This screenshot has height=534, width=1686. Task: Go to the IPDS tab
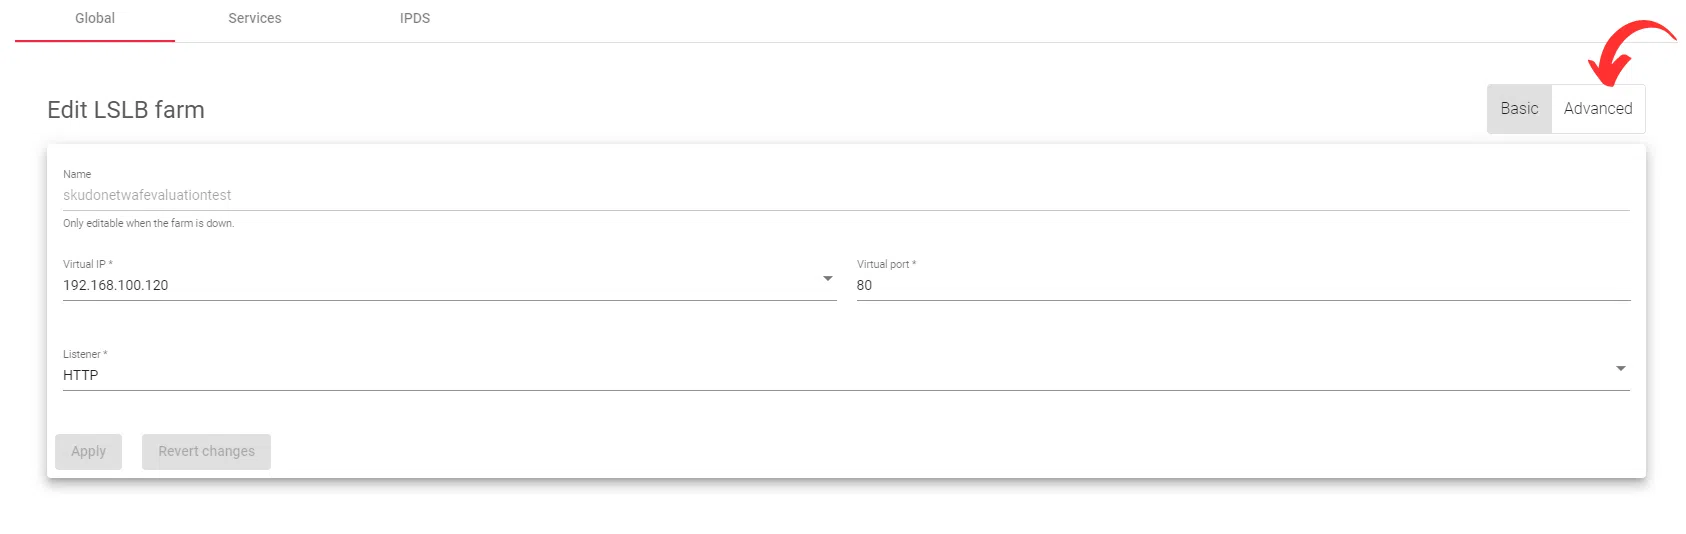(x=415, y=19)
